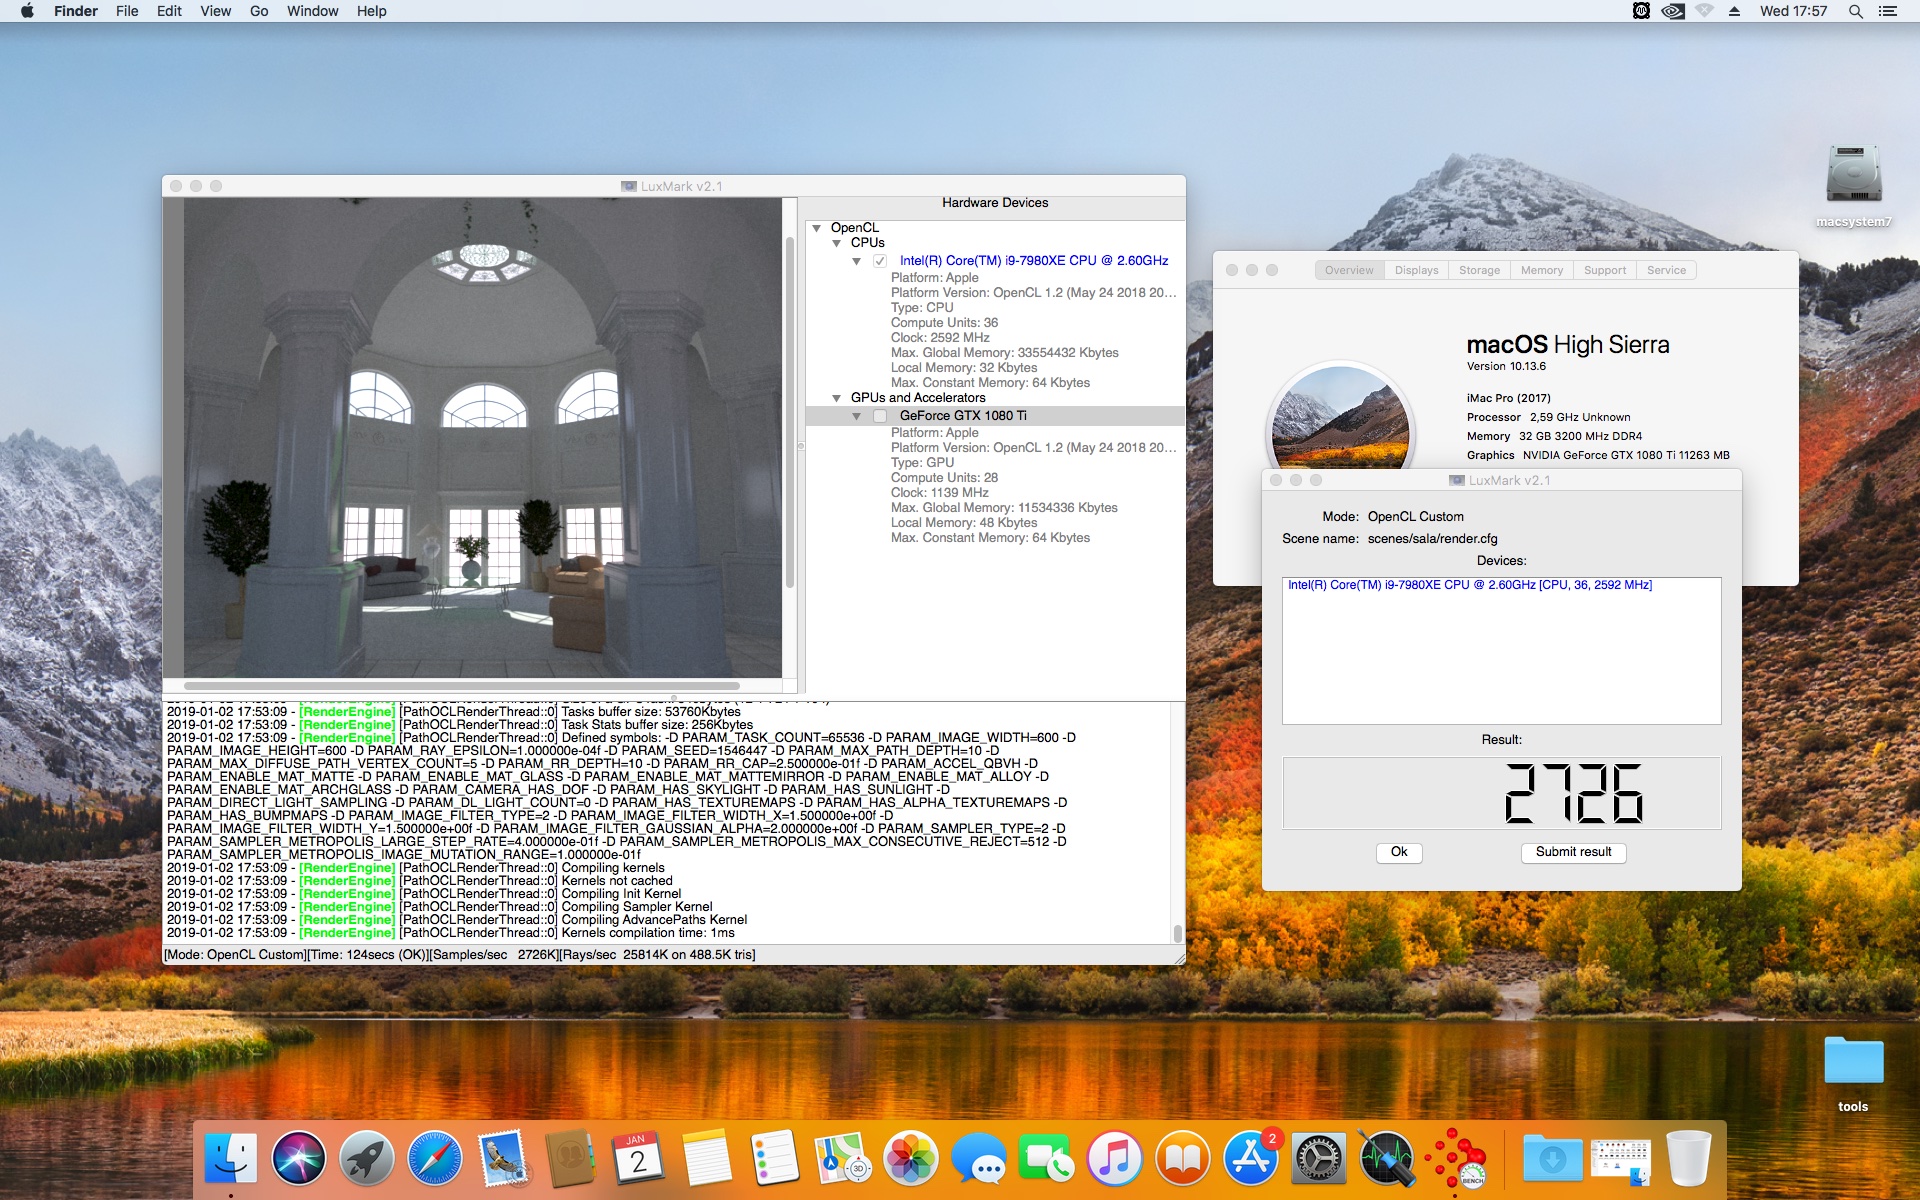Image resolution: width=1920 pixels, height=1200 pixels.
Task: Open System Preferences gear icon
Action: 1319,1158
